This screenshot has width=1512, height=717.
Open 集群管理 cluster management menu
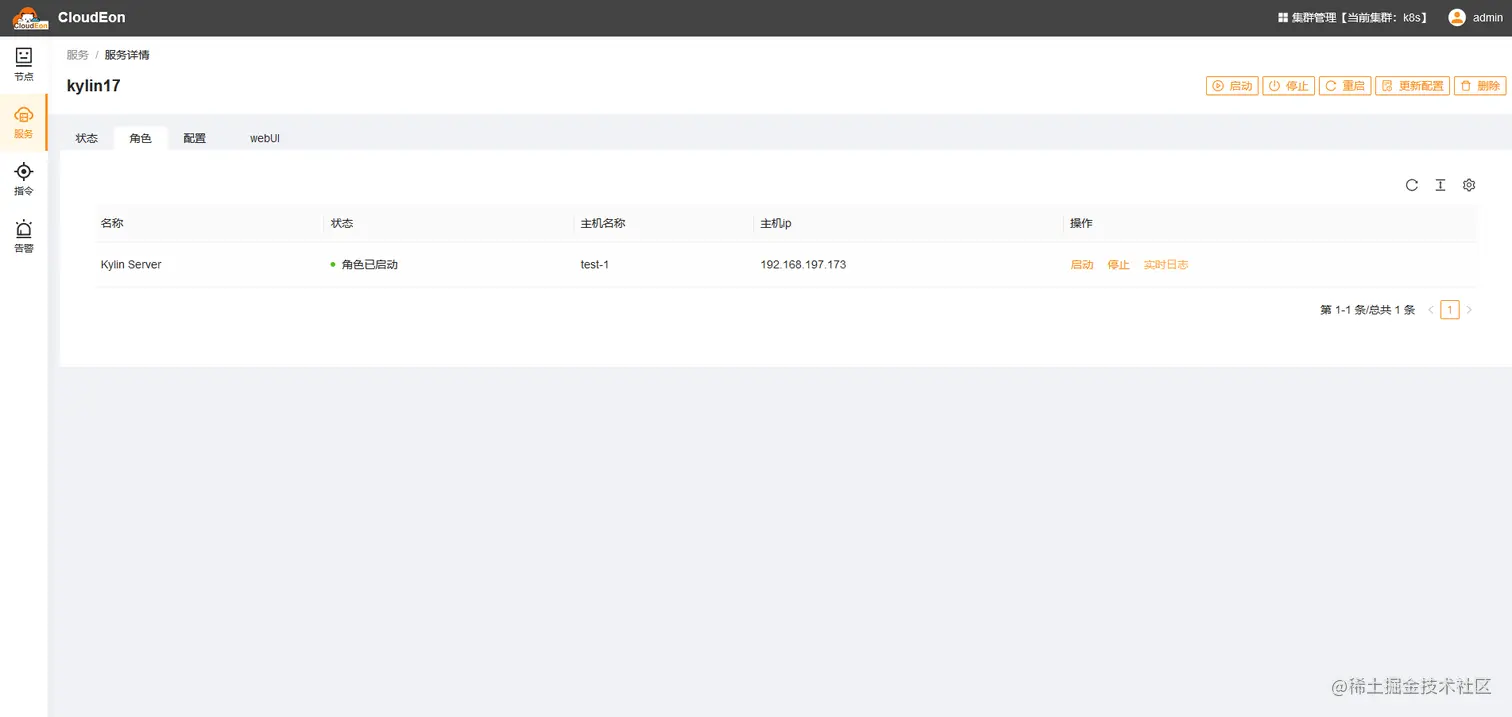1352,18
